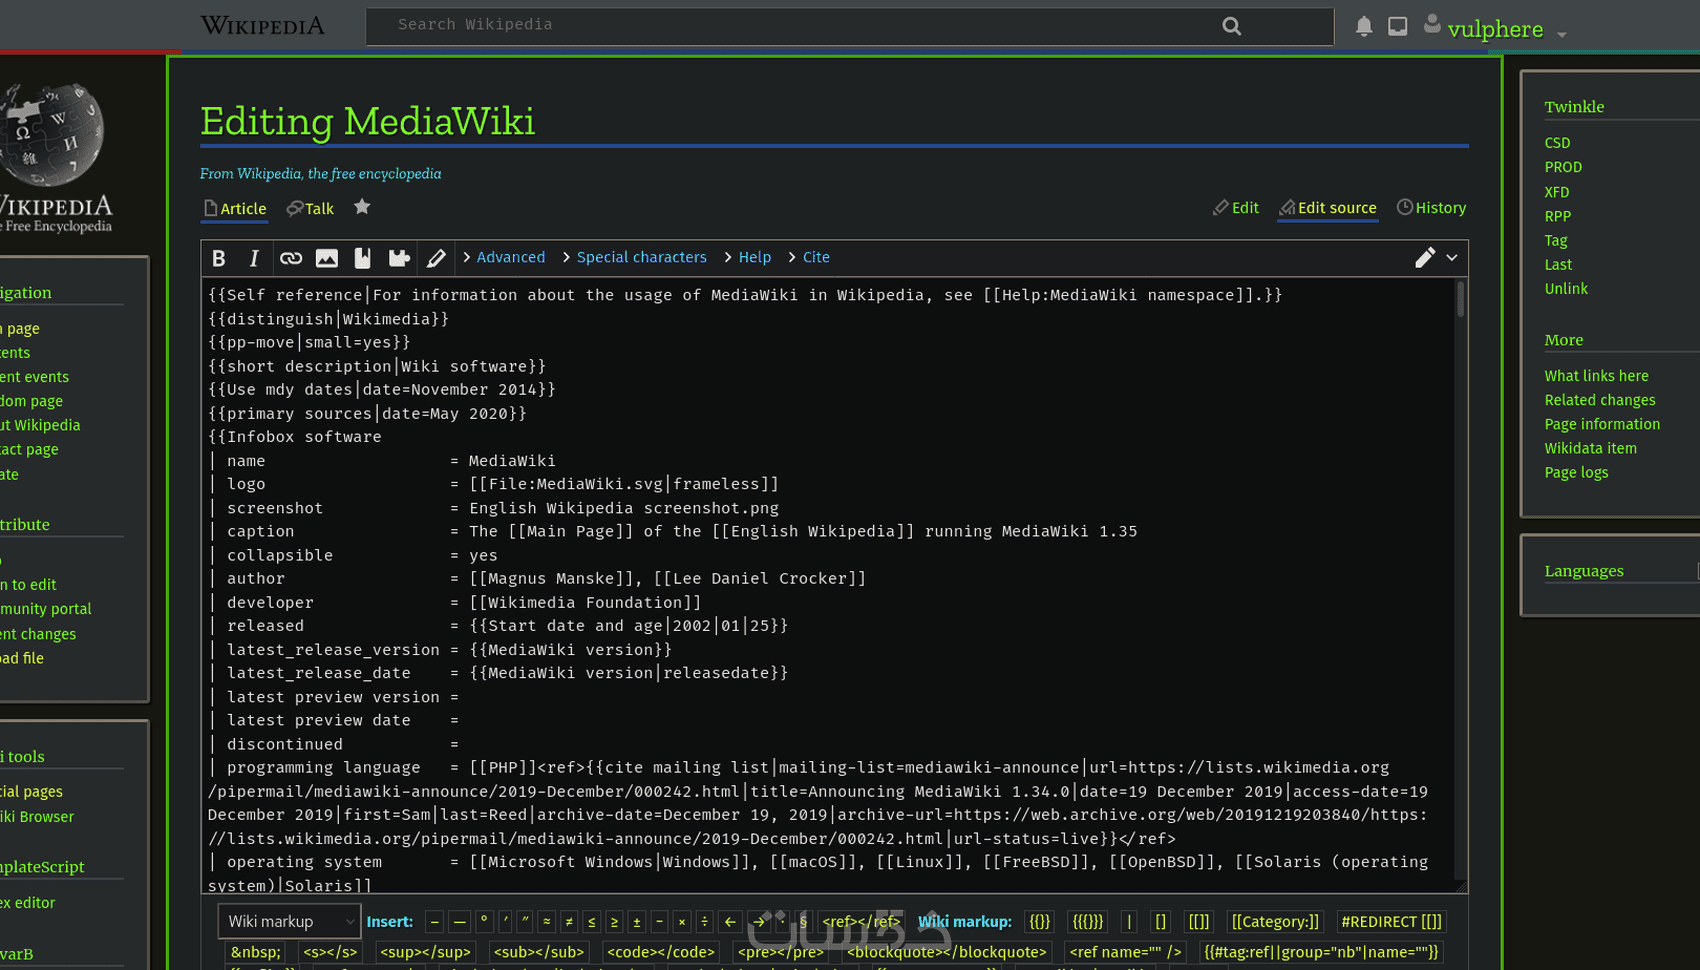This screenshot has width=1700, height=970.
Task: Click the search magnifier icon
Action: coord(1231,25)
